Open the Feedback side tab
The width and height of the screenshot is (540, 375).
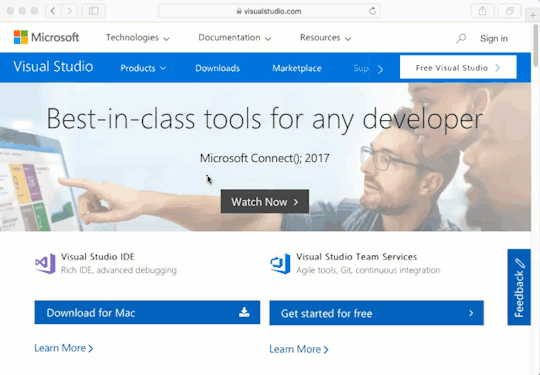519,287
